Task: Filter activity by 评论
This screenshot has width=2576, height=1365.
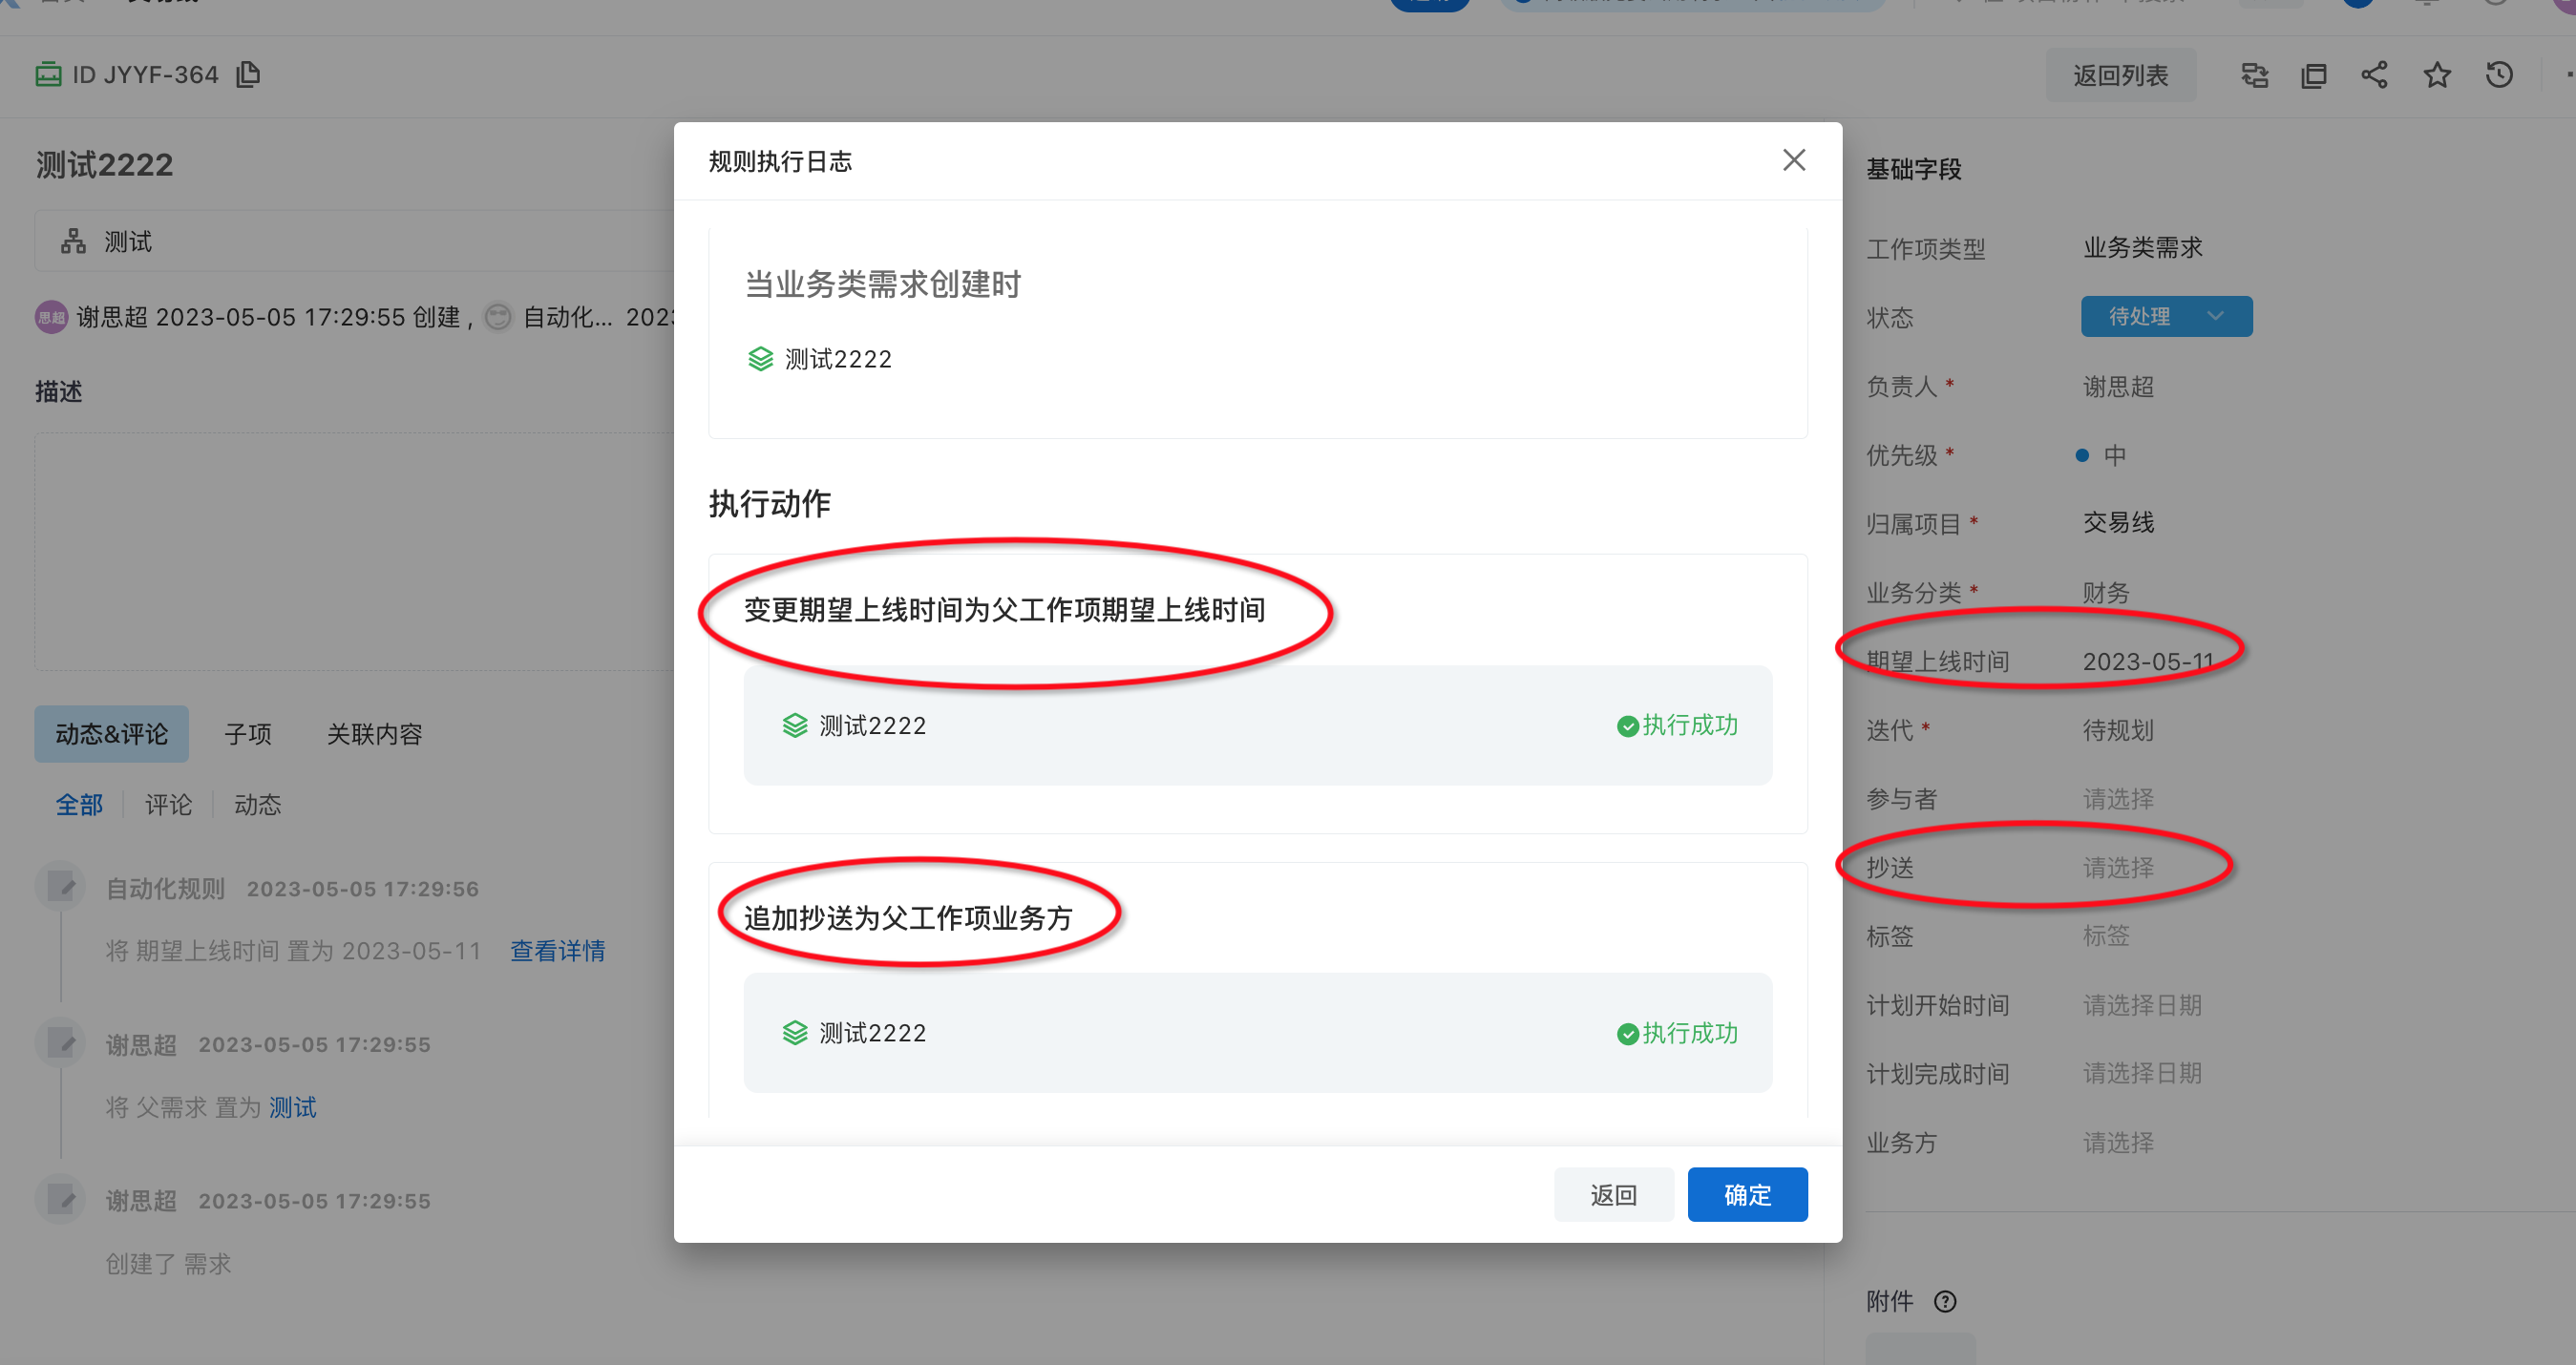Action: click(168, 804)
